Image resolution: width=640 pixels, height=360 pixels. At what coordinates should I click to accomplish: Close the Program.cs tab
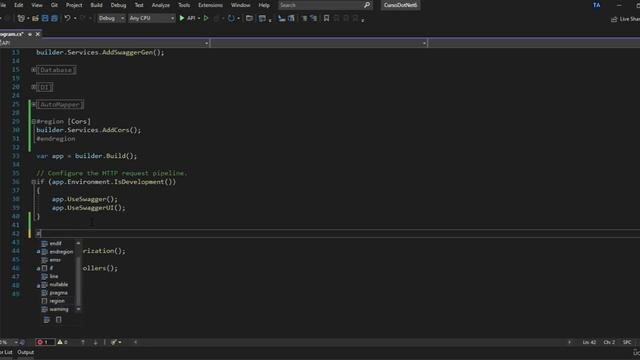pos(38,34)
